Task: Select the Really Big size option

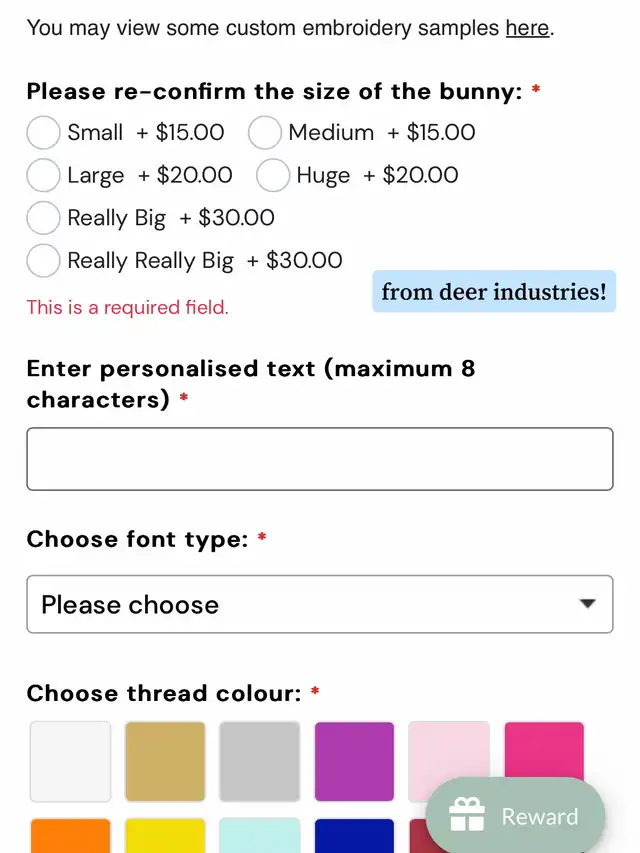Action: (x=43, y=218)
